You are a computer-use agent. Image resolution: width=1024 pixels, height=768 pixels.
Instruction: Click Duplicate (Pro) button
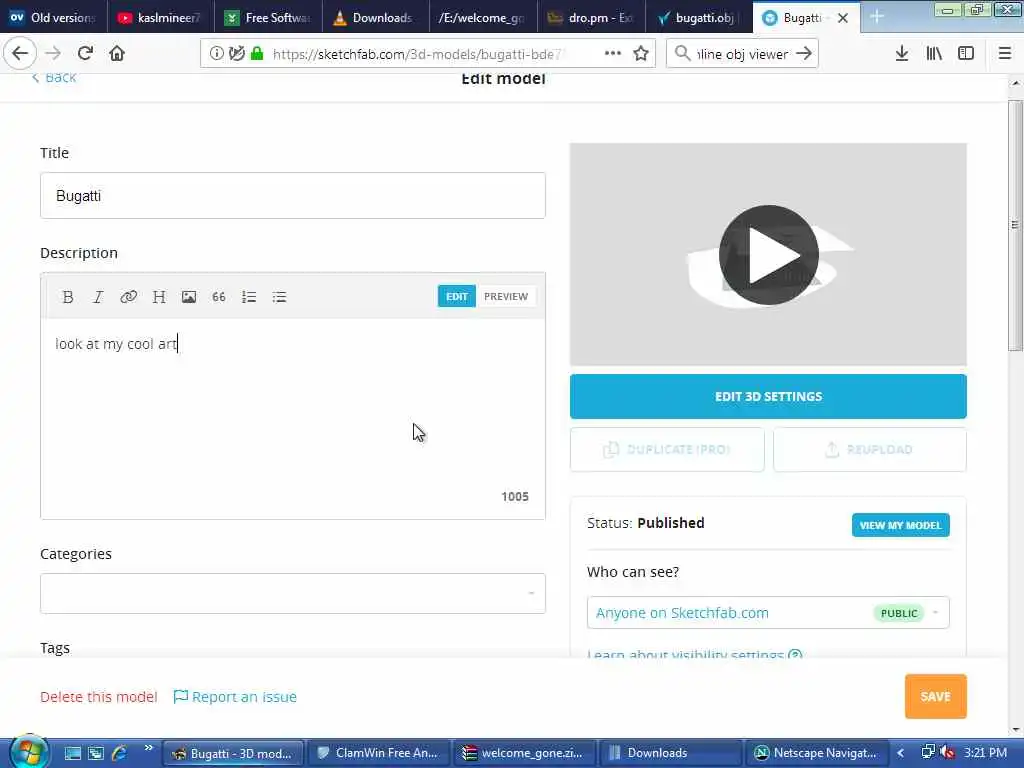[667, 449]
